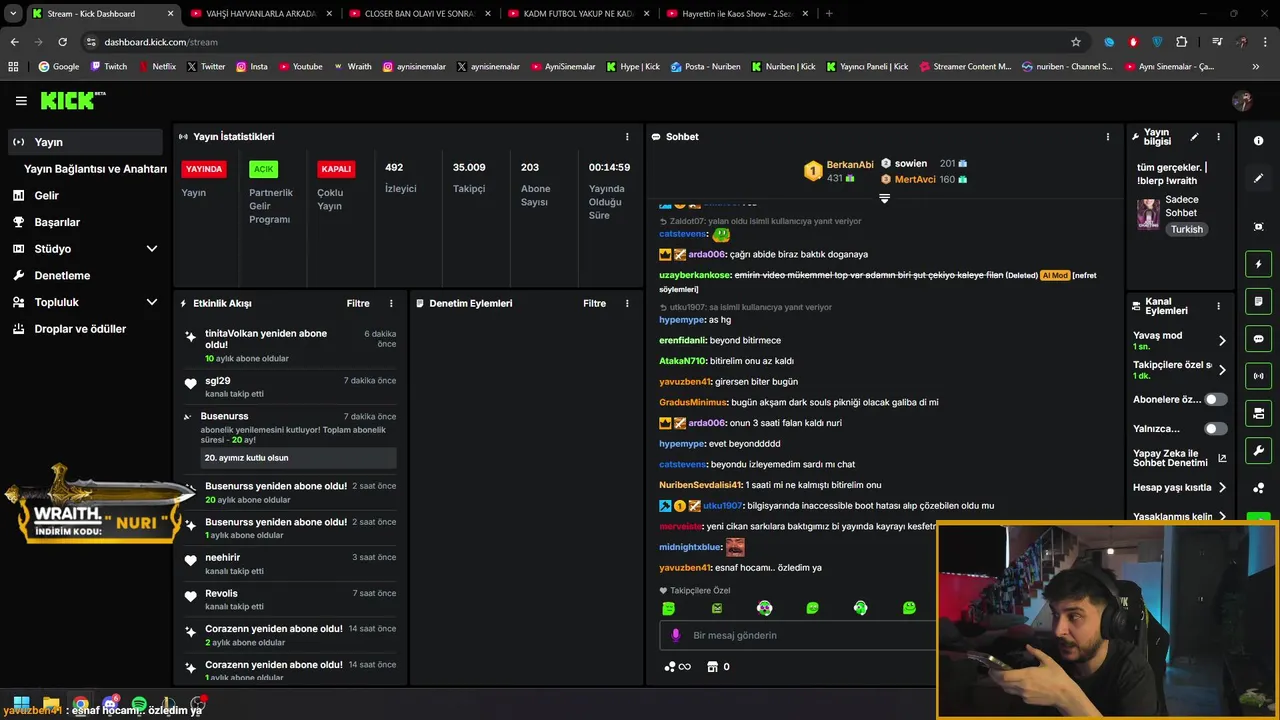Open Takipçilere özel settings chevron
Viewport: 1280px width, 720px height.
pyautogui.click(x=1222, y=370)
